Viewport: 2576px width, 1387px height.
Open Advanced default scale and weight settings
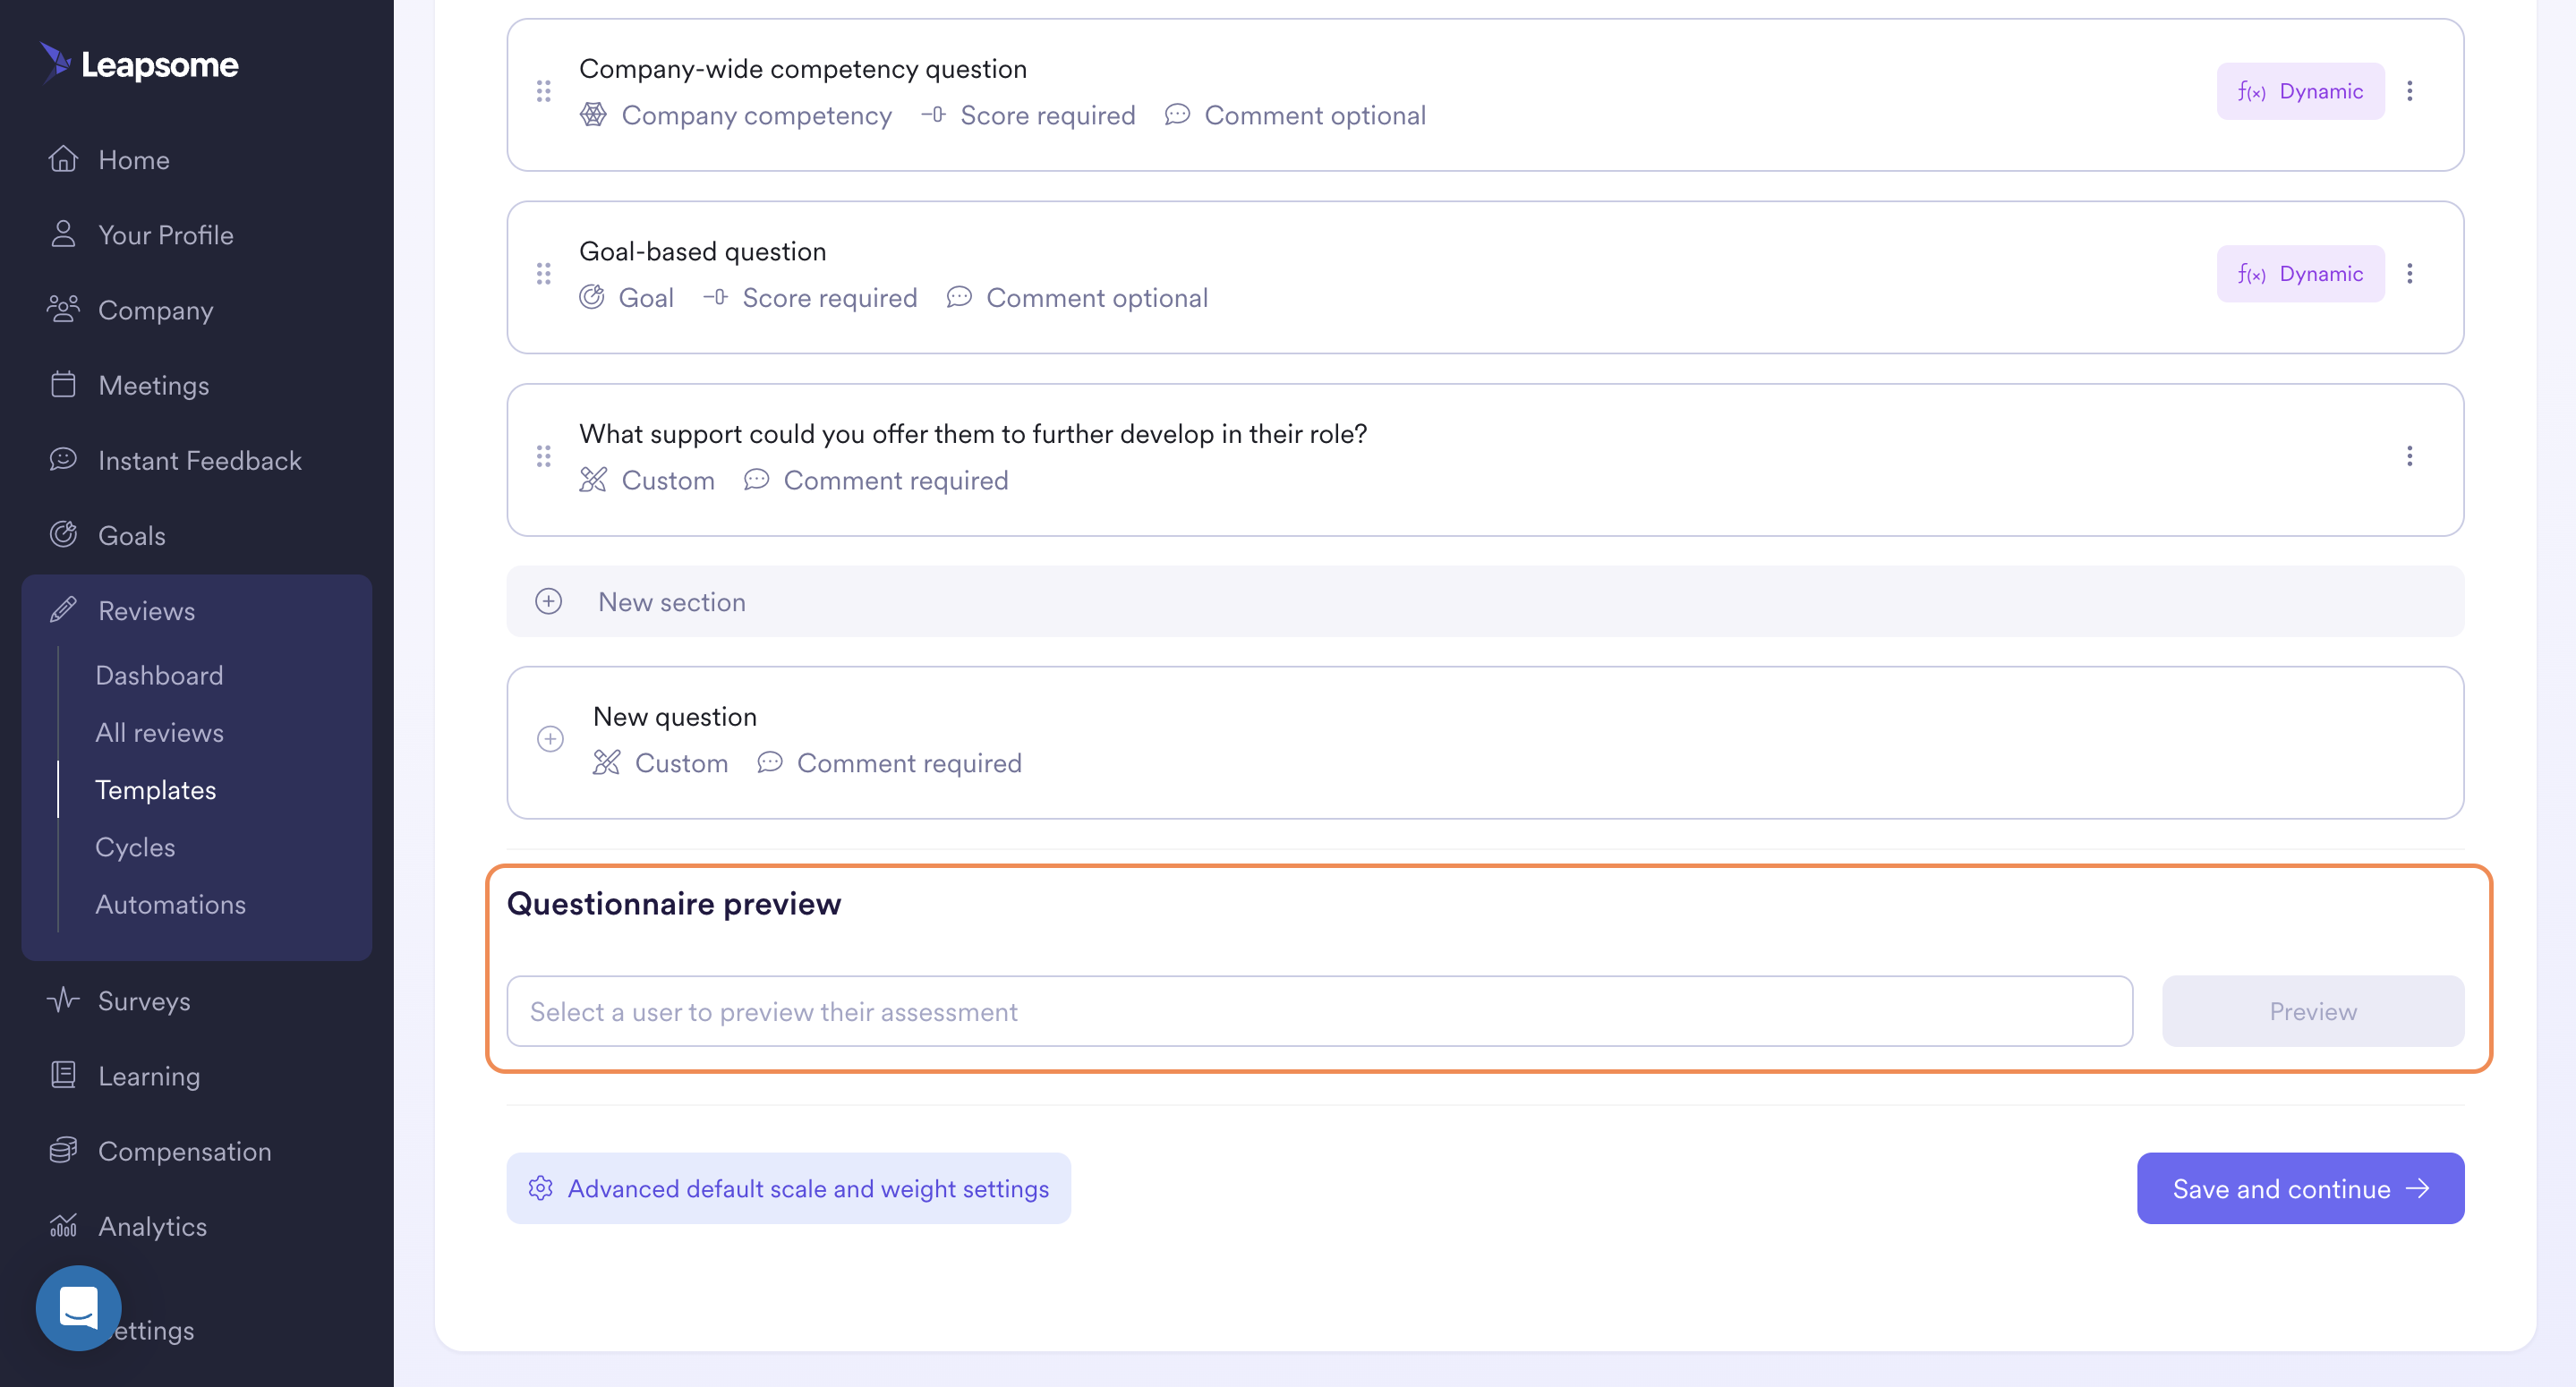788,1188
